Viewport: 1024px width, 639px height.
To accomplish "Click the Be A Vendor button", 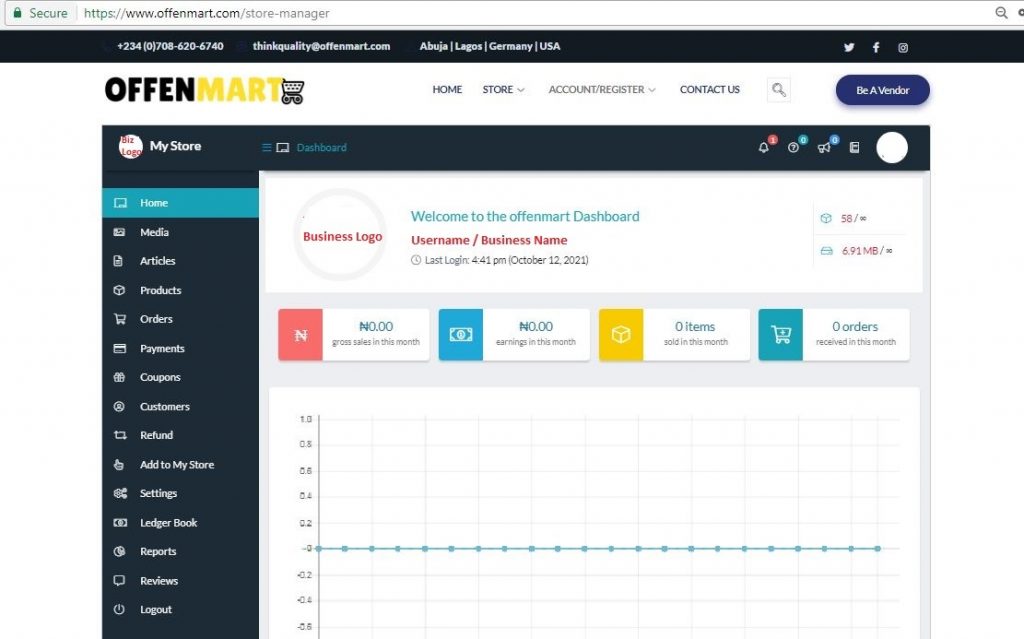I will click(x=882, y=90).
